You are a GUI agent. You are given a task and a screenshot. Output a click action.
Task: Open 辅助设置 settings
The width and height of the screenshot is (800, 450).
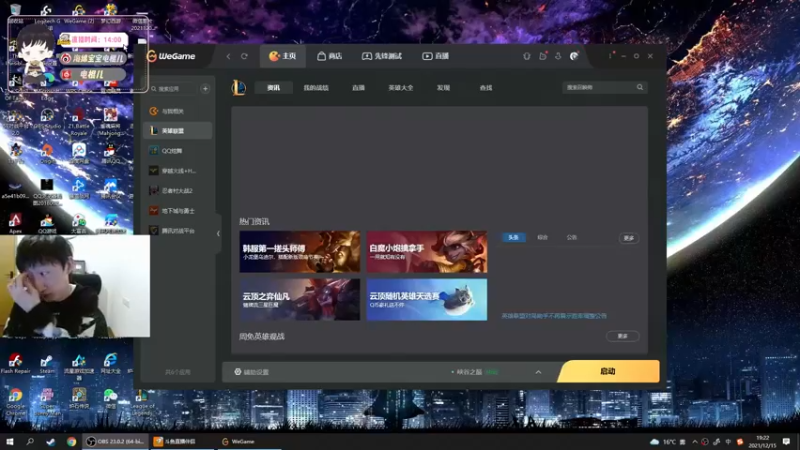[252, 372]
